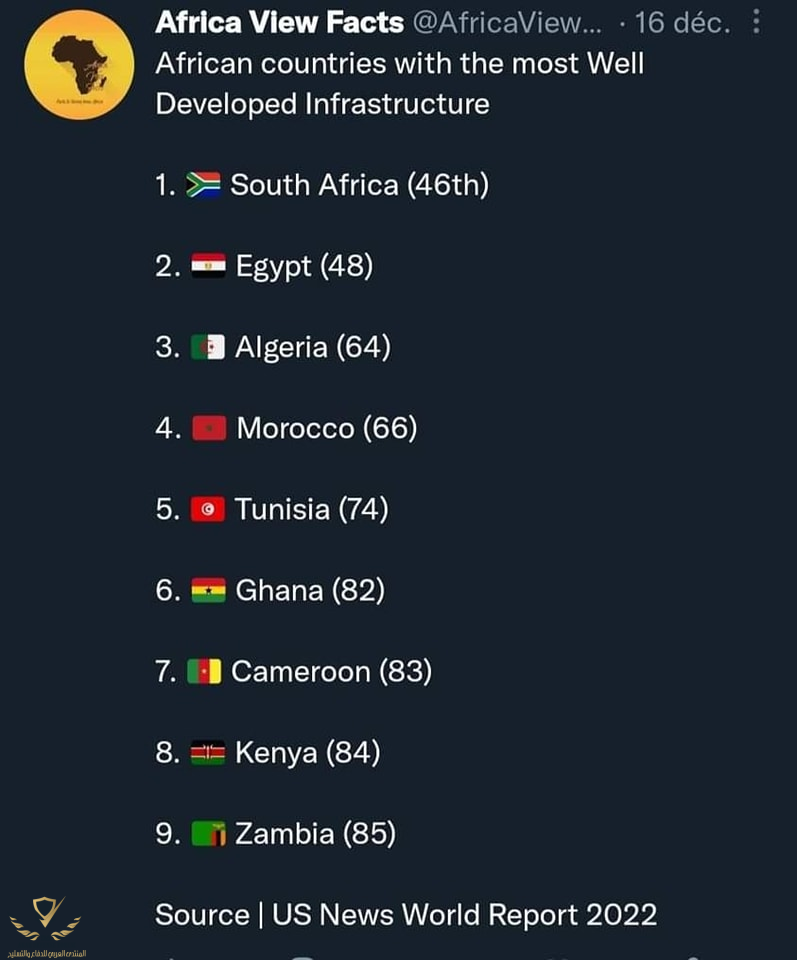This screenshot has width=797, height=960.
Task: Click the Zambia (85) entry text
Action: (316, 834)
